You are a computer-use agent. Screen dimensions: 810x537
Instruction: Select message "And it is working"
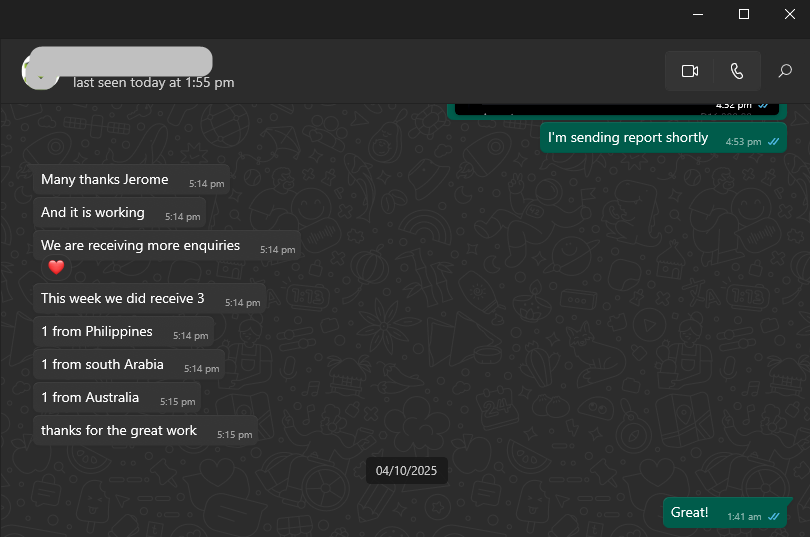120,213
